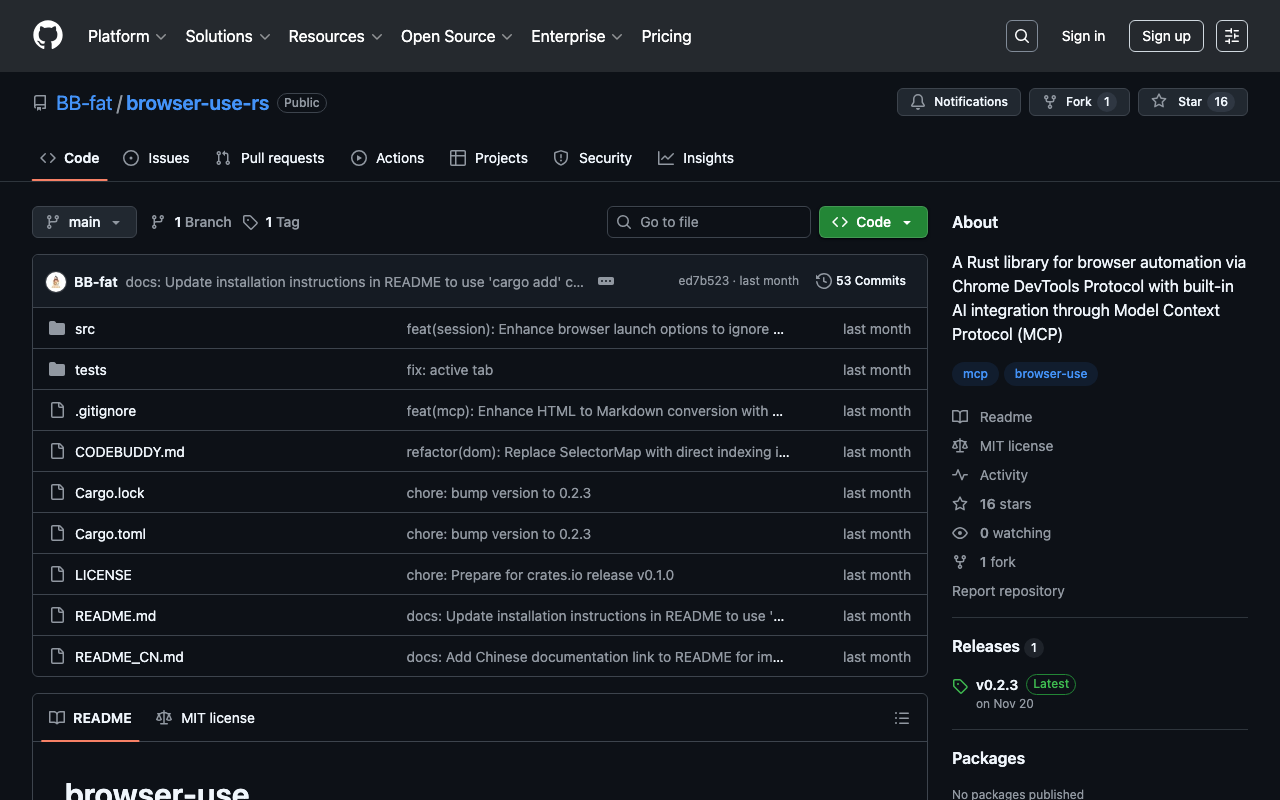
Task: Open the README outline list icon
Action: 901,718
